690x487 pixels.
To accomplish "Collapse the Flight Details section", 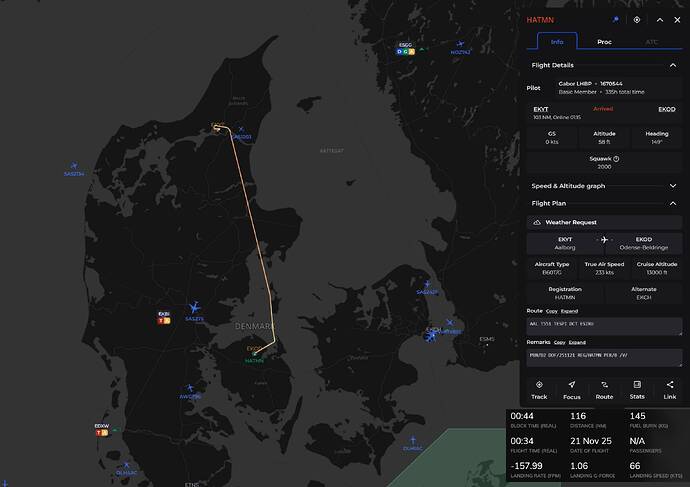I will (673, 65).
